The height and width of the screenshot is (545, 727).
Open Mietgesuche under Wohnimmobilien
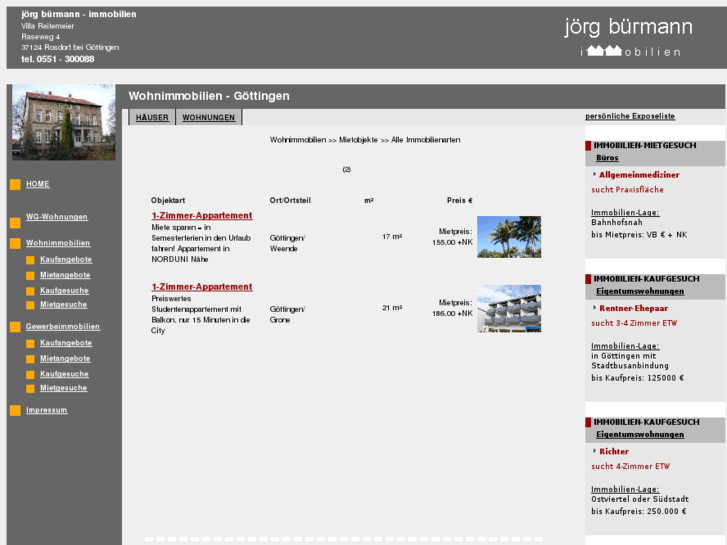coord(64,305)
